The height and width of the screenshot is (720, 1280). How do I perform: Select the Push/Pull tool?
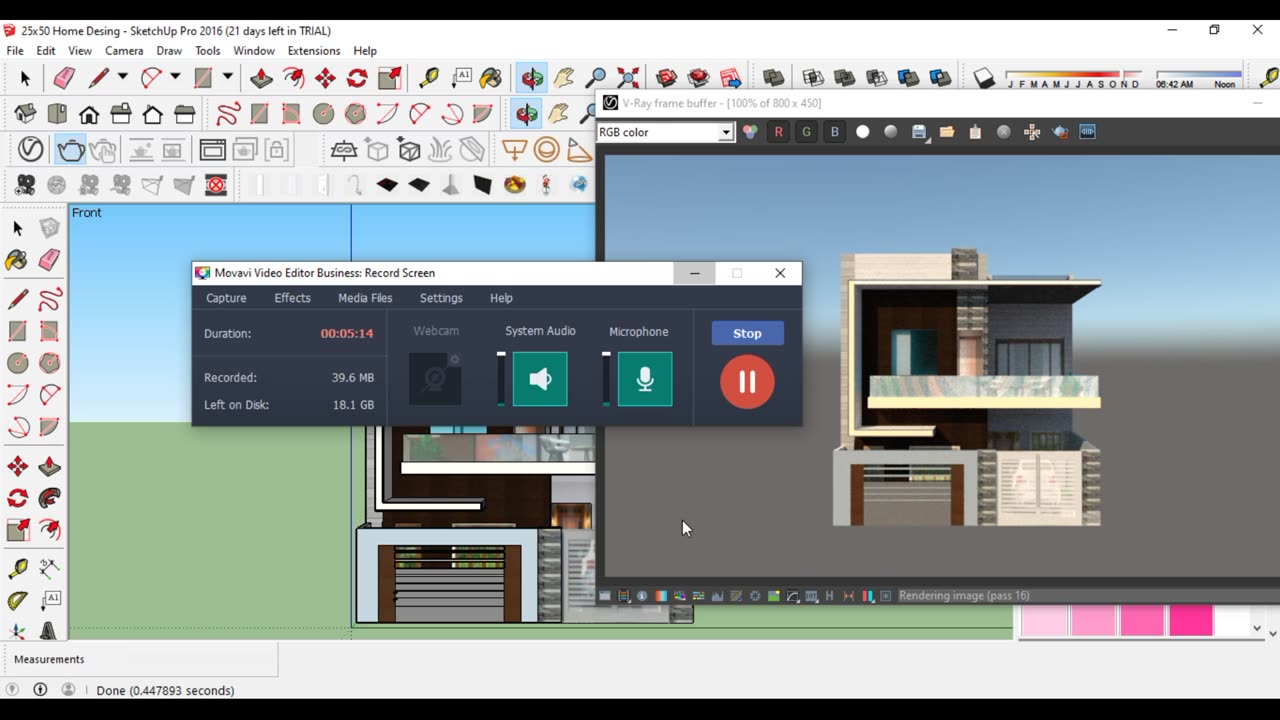(x=261, y=78)
